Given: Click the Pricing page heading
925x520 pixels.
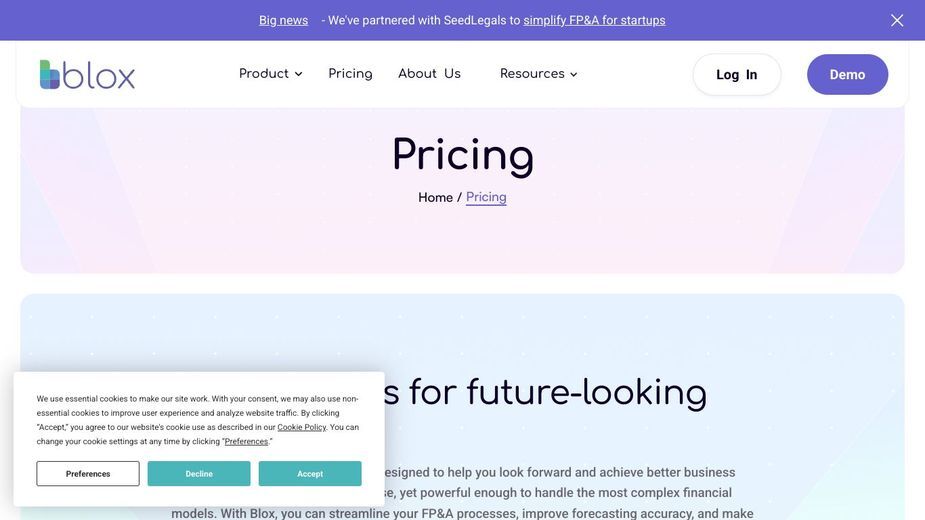Looking at the screenshot, I should click(462, 155).
